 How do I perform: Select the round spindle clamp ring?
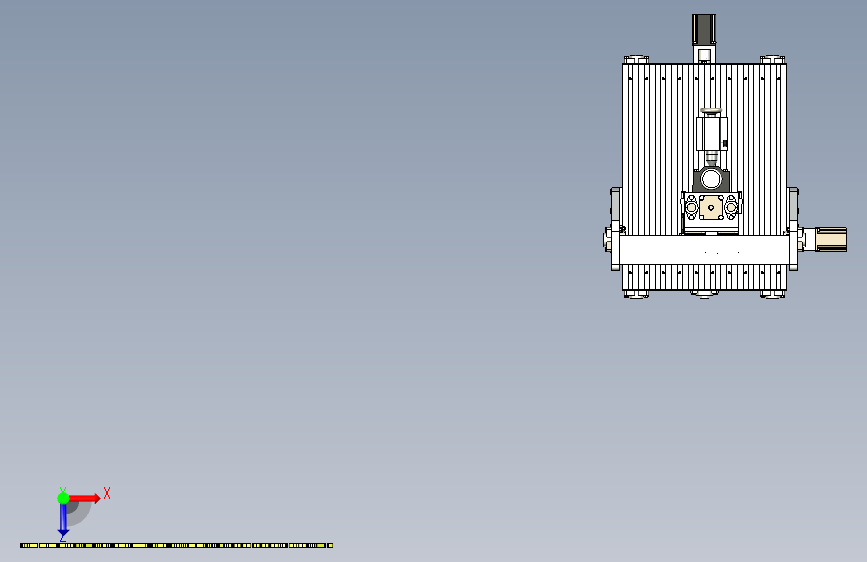point(711,179)
